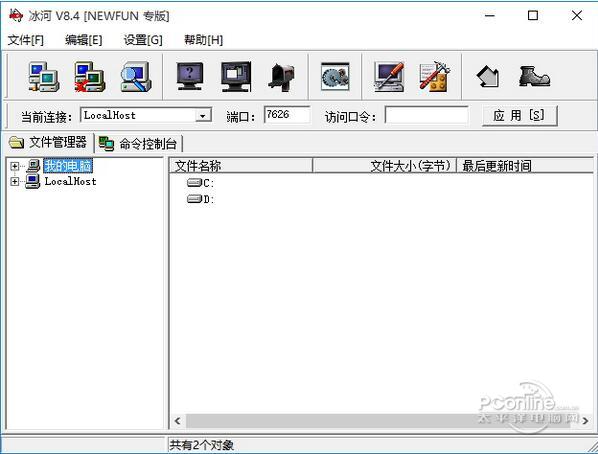Viewport: 598px width, 454px height.
Task: Click the gear window settings icon
Action: click(x=335, y=76)
